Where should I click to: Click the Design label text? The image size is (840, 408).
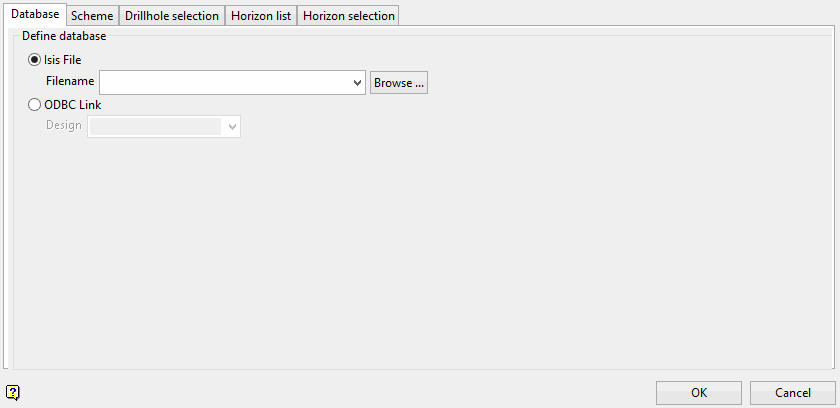point(64,126)
